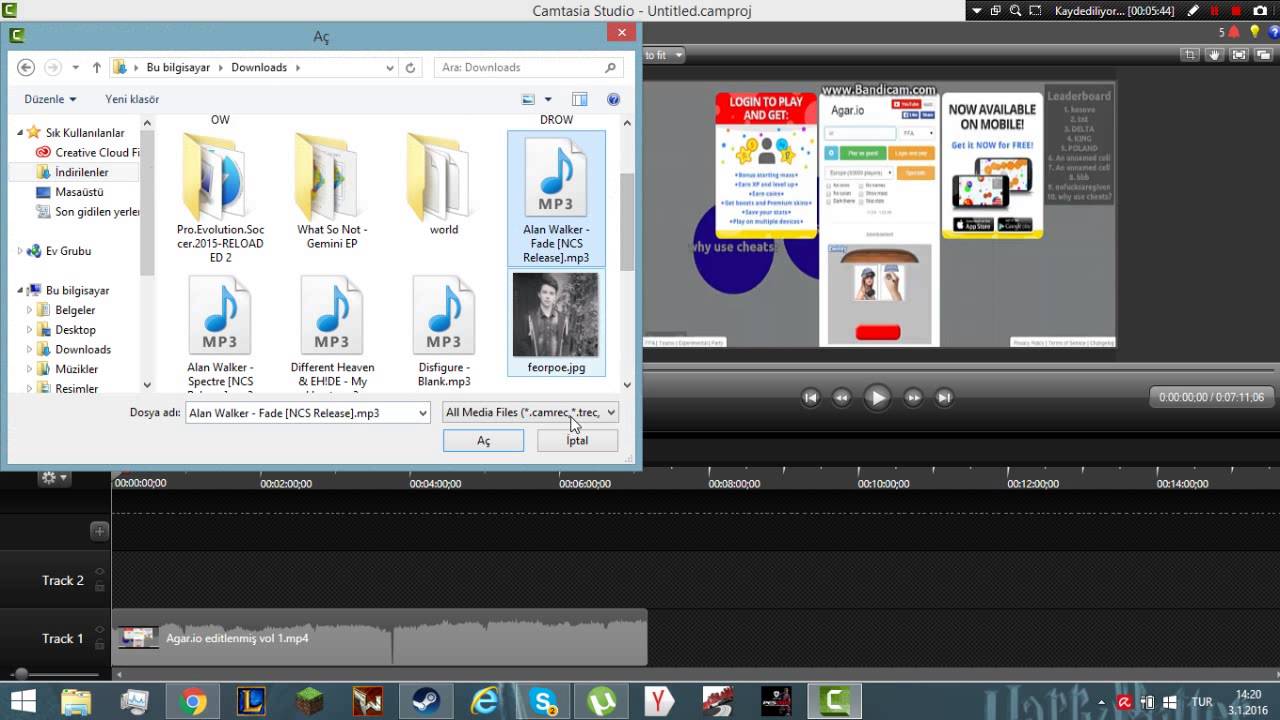Open address bar history dropdown
Screen dimensions: 1280x720
click(x=390, y=68)
